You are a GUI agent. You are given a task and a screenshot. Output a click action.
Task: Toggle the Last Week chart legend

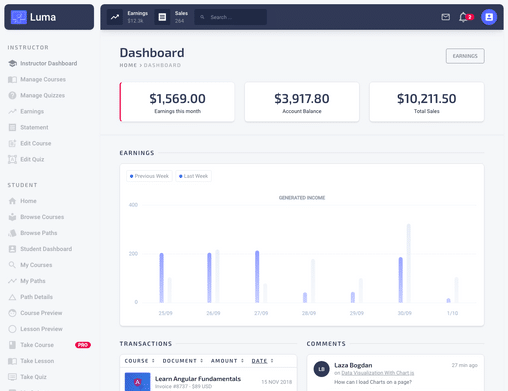[193, 176]
